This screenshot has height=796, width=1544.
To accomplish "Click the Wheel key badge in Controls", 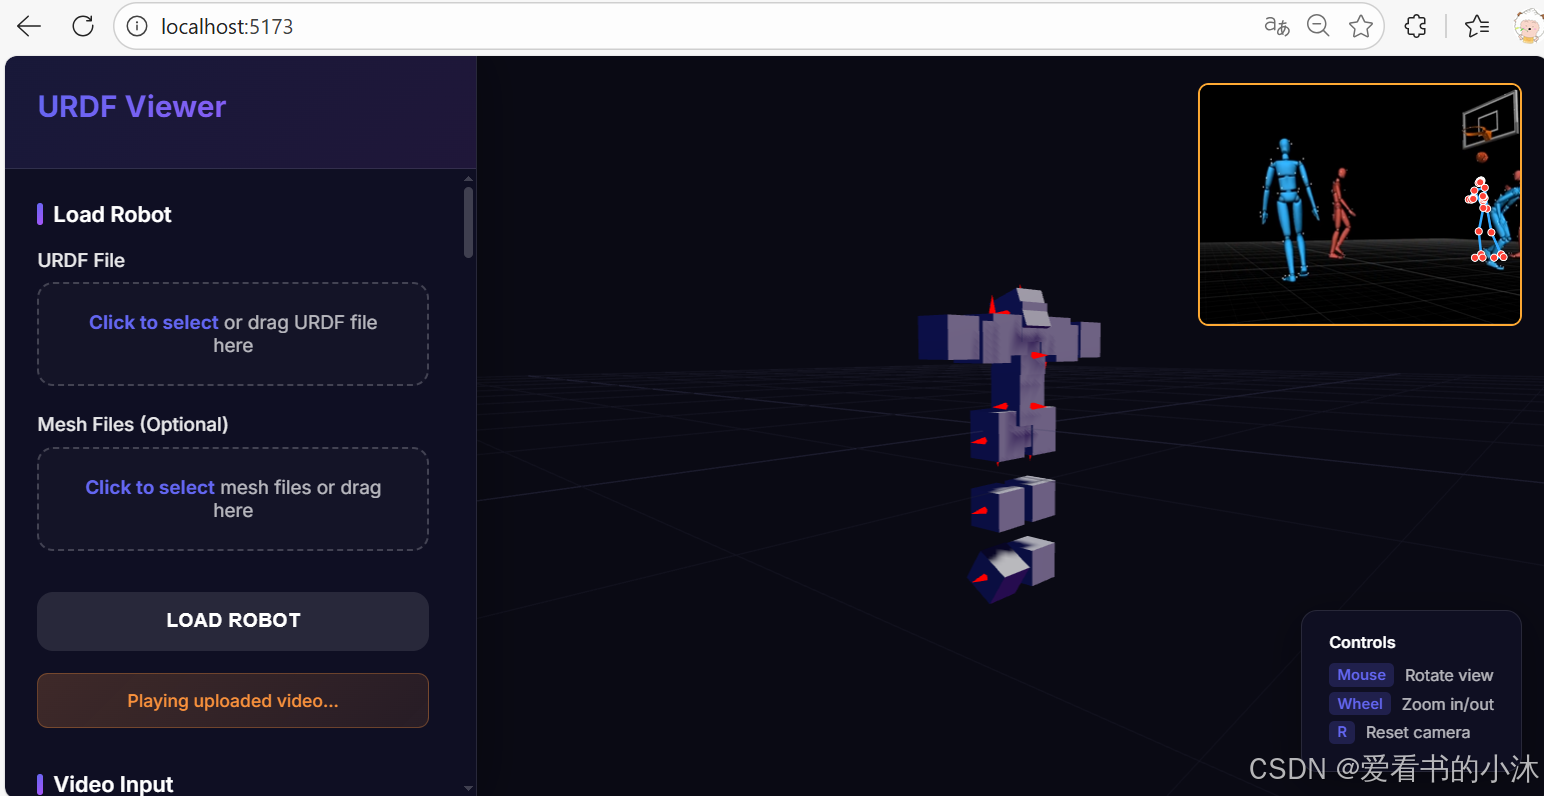I will (x=1360, y=704).
